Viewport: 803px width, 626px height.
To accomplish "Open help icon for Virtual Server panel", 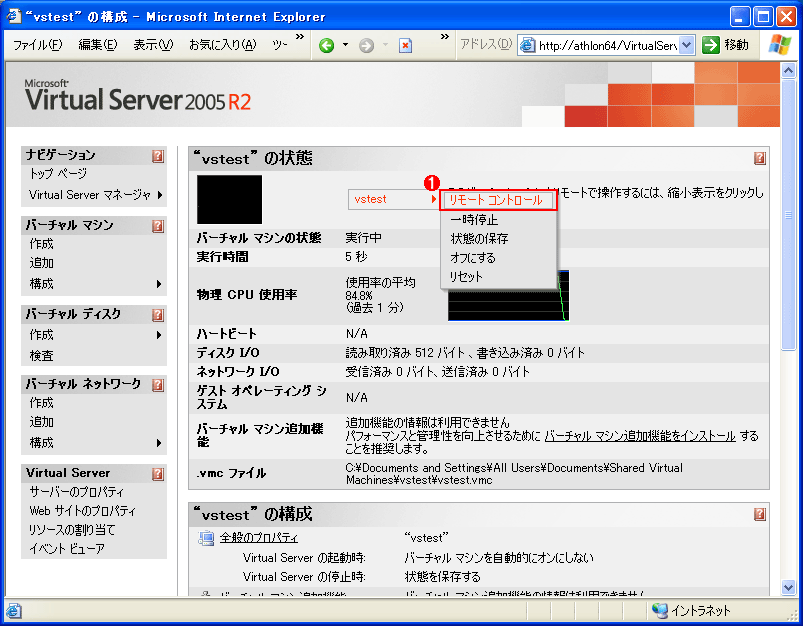I will point(158,474).
